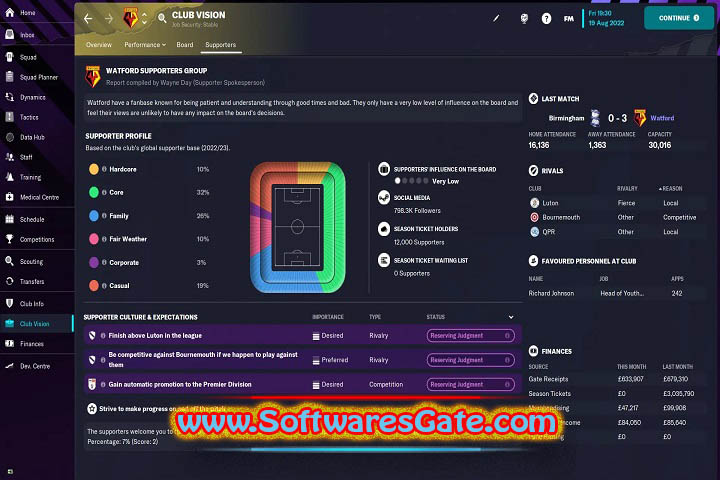Image resolution: width=720 pixels, height=480 pixels.
Task: Click the FM menu logo
Action: pyautogui.click(x=568, y=18)
